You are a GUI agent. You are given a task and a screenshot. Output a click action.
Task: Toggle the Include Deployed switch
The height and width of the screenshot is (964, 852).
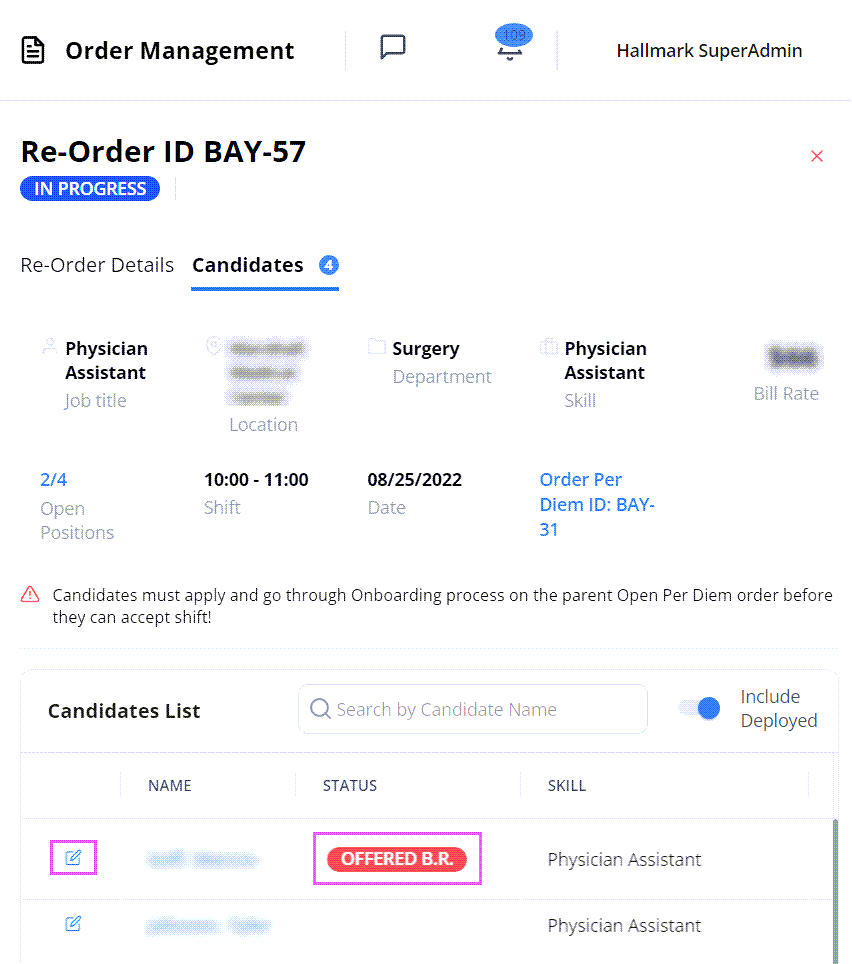pyautogui.click(x=700, y=708)
